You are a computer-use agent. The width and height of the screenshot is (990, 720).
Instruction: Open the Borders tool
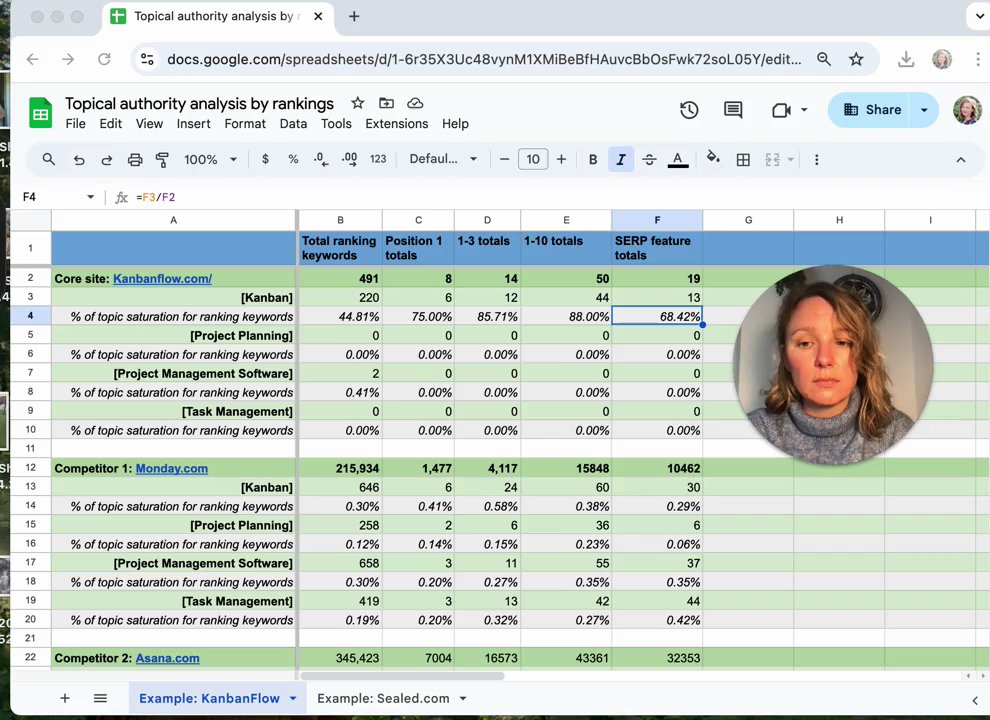pos(743,160)
